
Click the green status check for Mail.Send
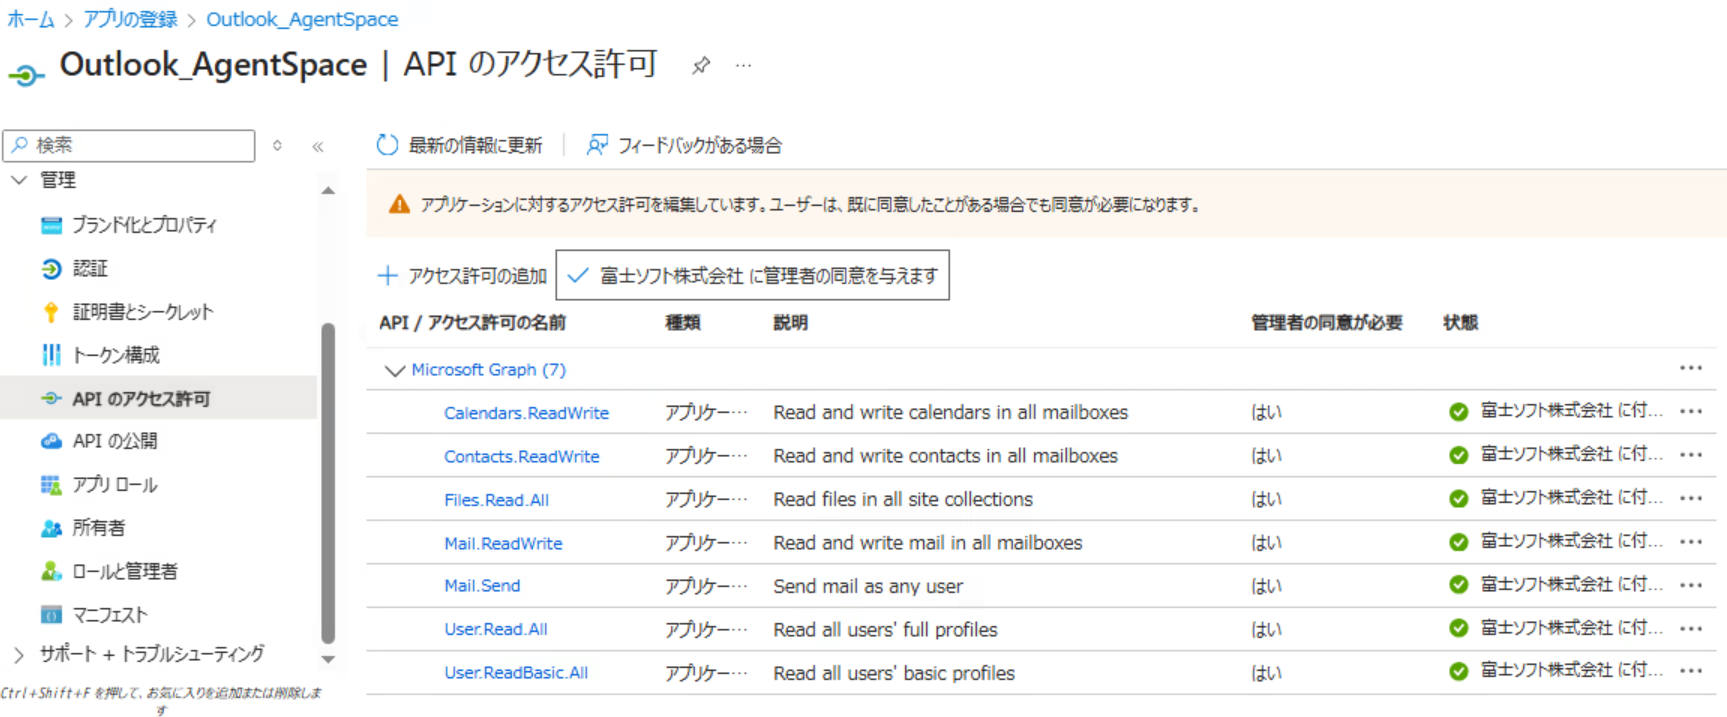1458,585
